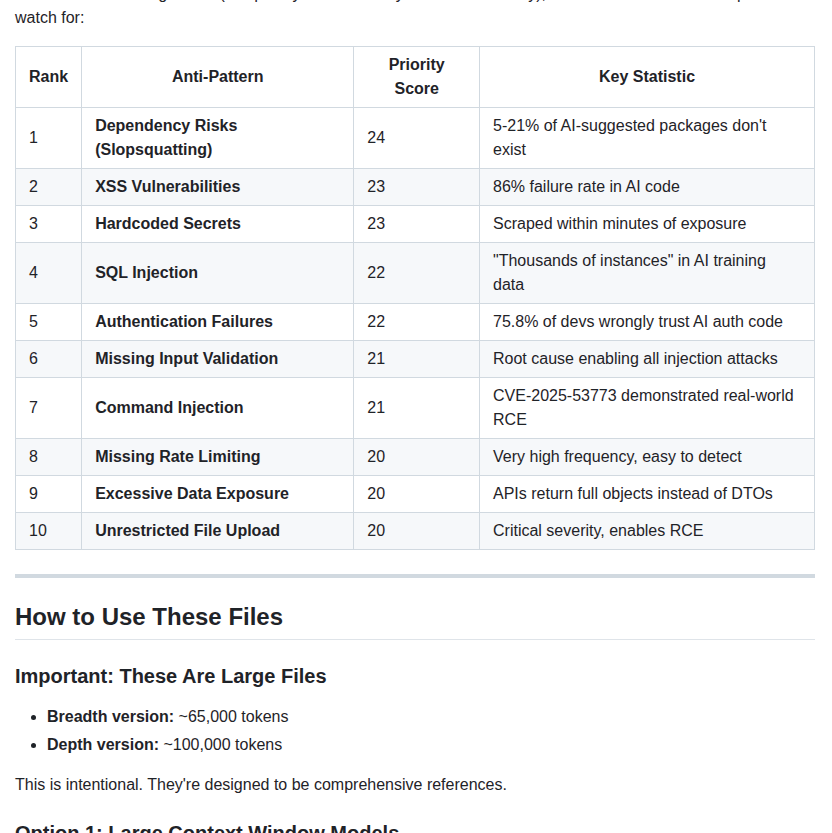Click the Missing Input Validation cell
832x833 pixels.
click(186, 359)
